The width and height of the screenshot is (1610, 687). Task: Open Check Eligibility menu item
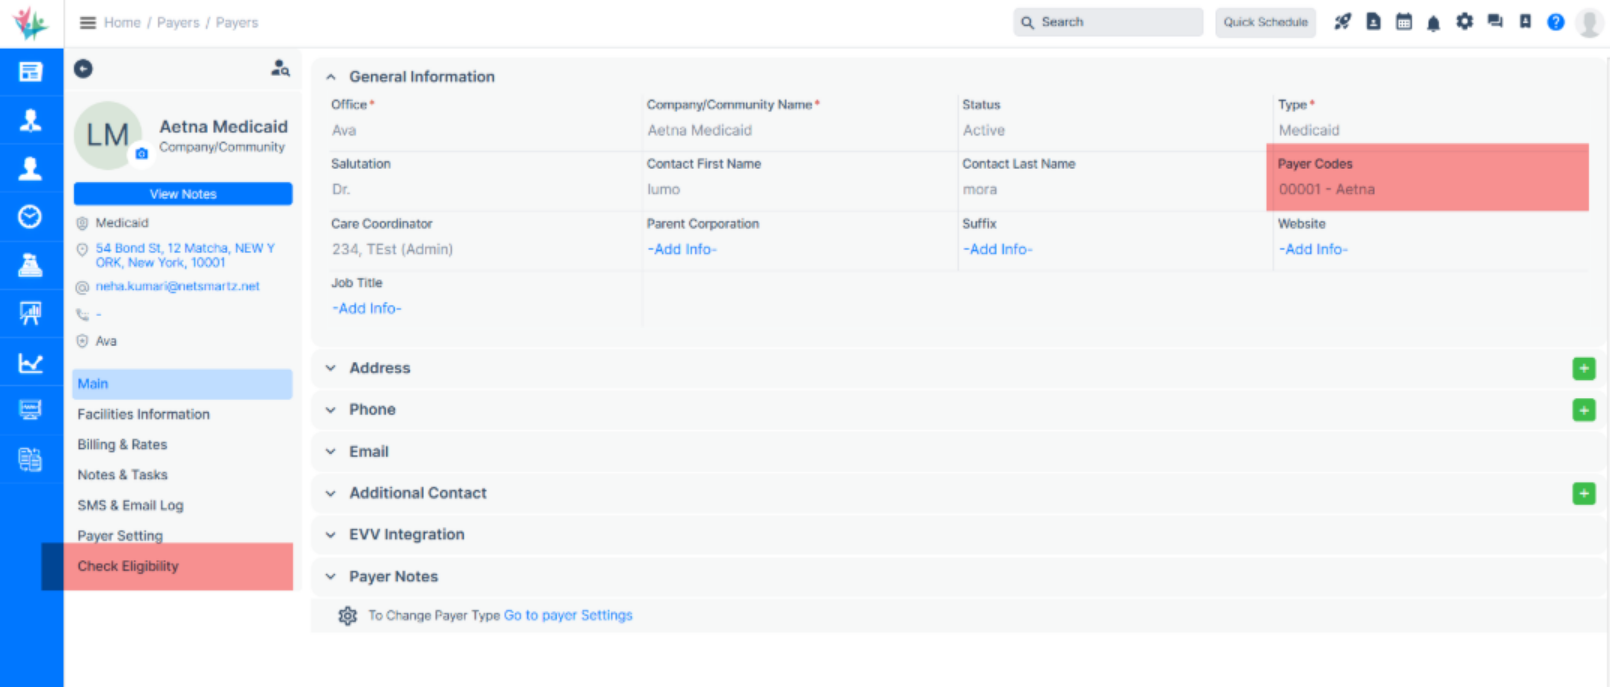[128, 566]
